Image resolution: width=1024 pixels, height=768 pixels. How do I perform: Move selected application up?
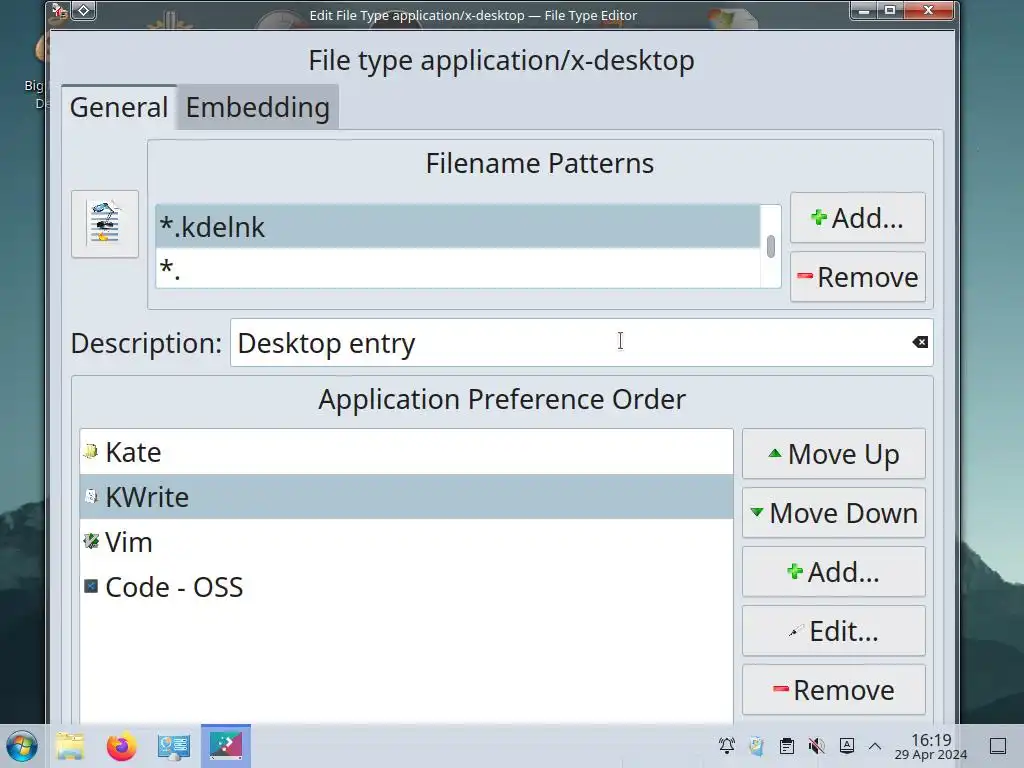[833, 454]
